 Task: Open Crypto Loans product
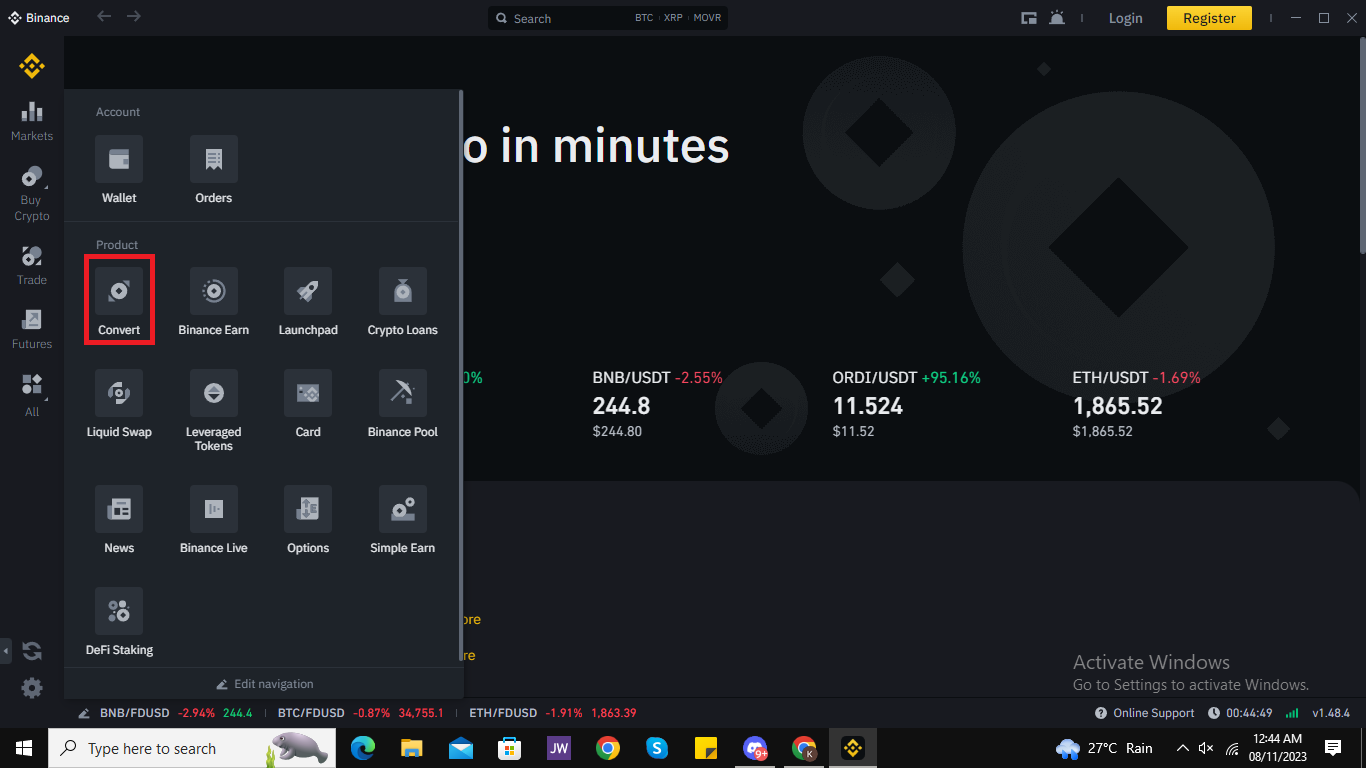403,302
